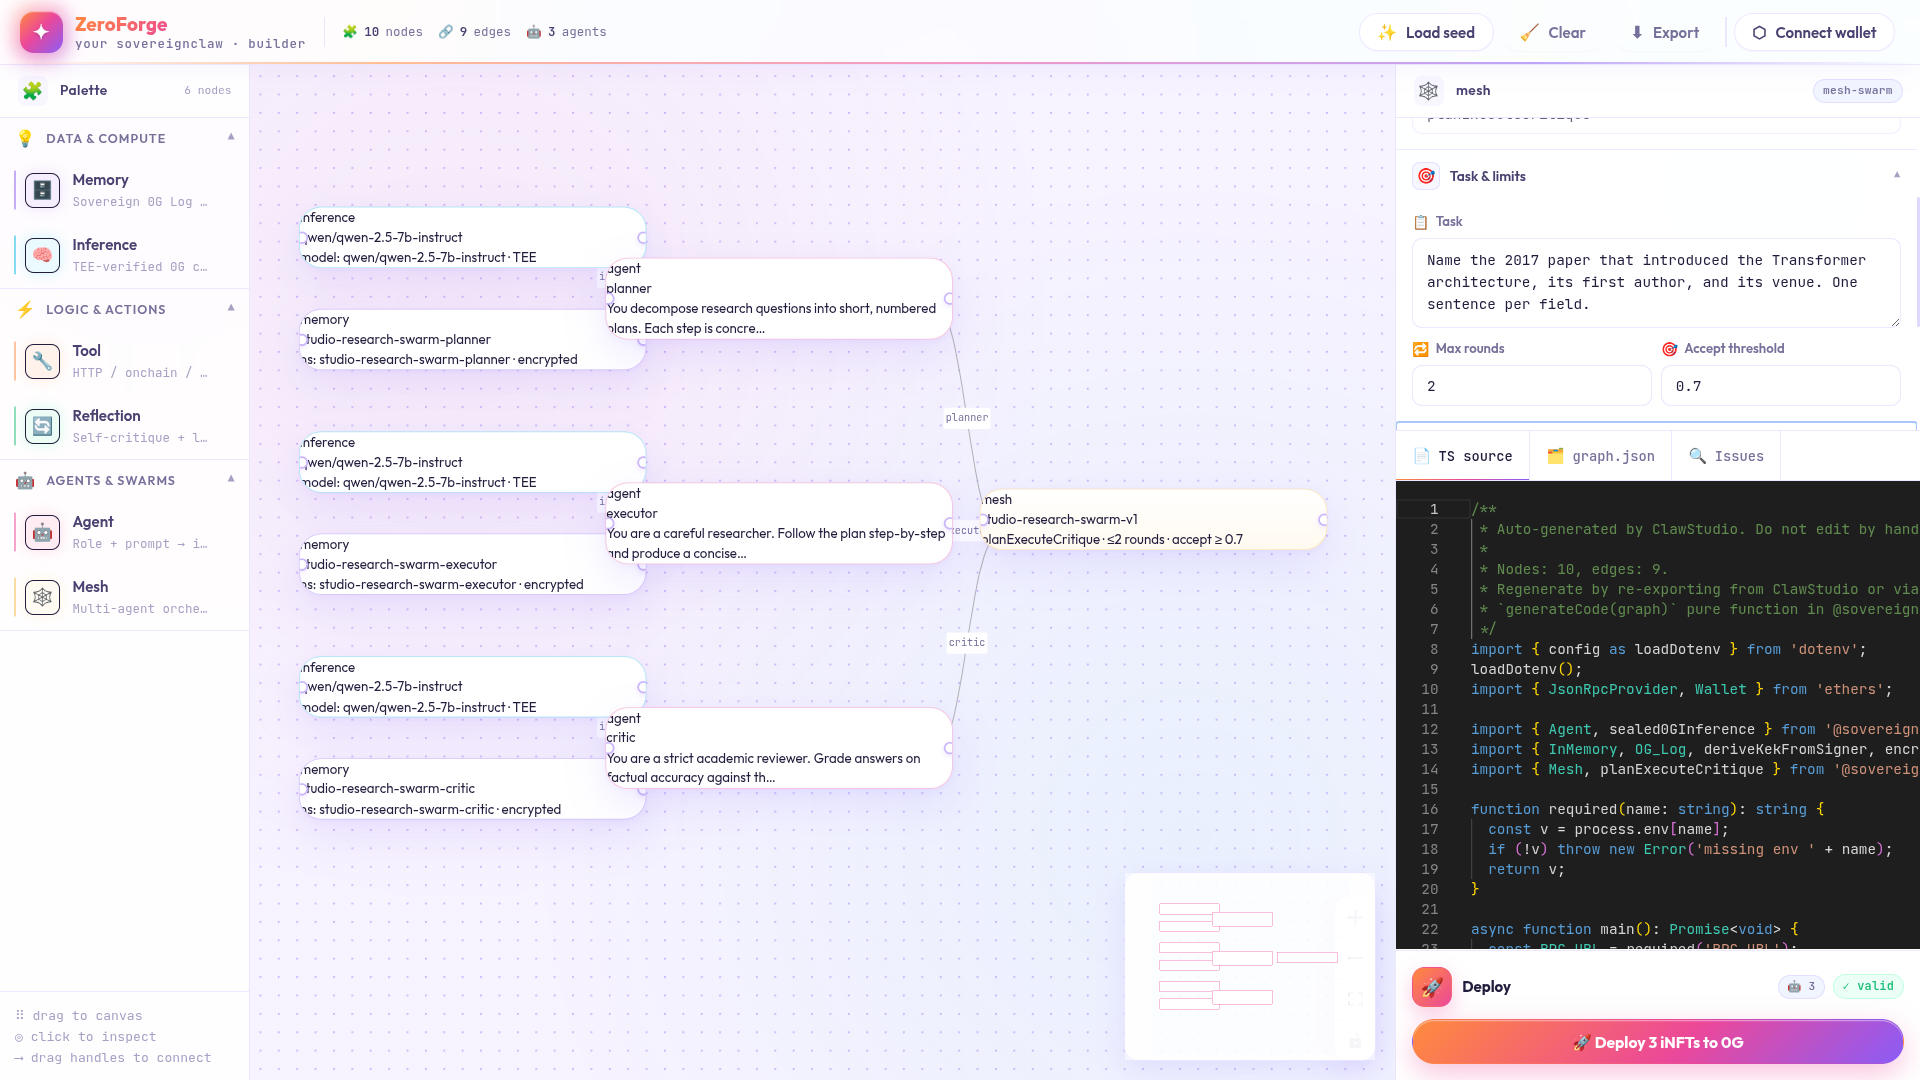Viewport: 1920px width, 1080px height.
Task: Collapse the Task & limits section arrow
Action: point(1897,175)
